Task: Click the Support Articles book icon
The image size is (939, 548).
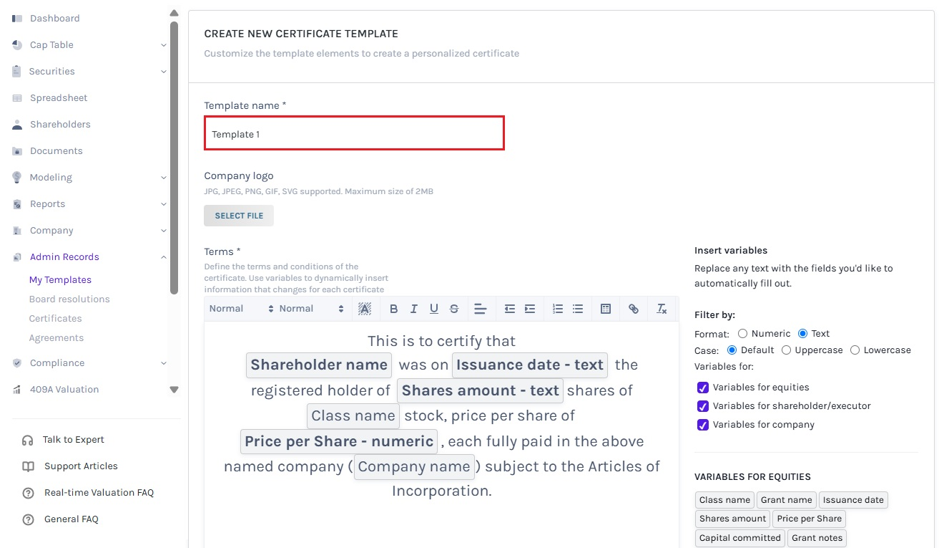Action: (28, 467)
